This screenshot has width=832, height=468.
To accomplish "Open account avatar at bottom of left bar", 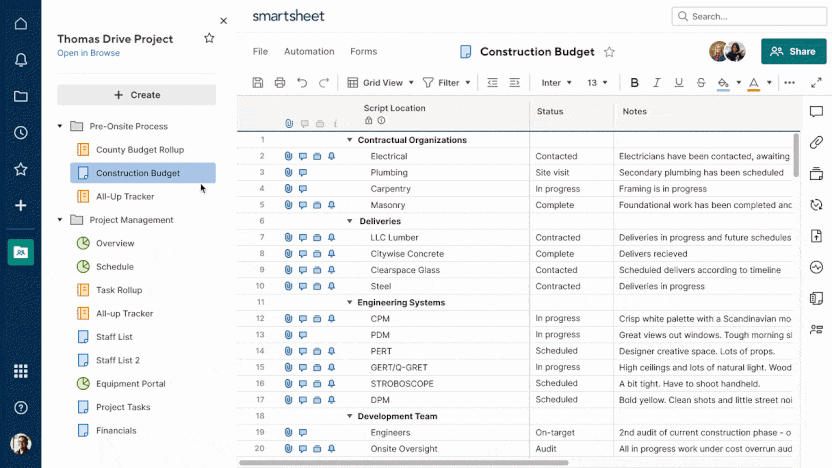I will click(x=21, y=444).
